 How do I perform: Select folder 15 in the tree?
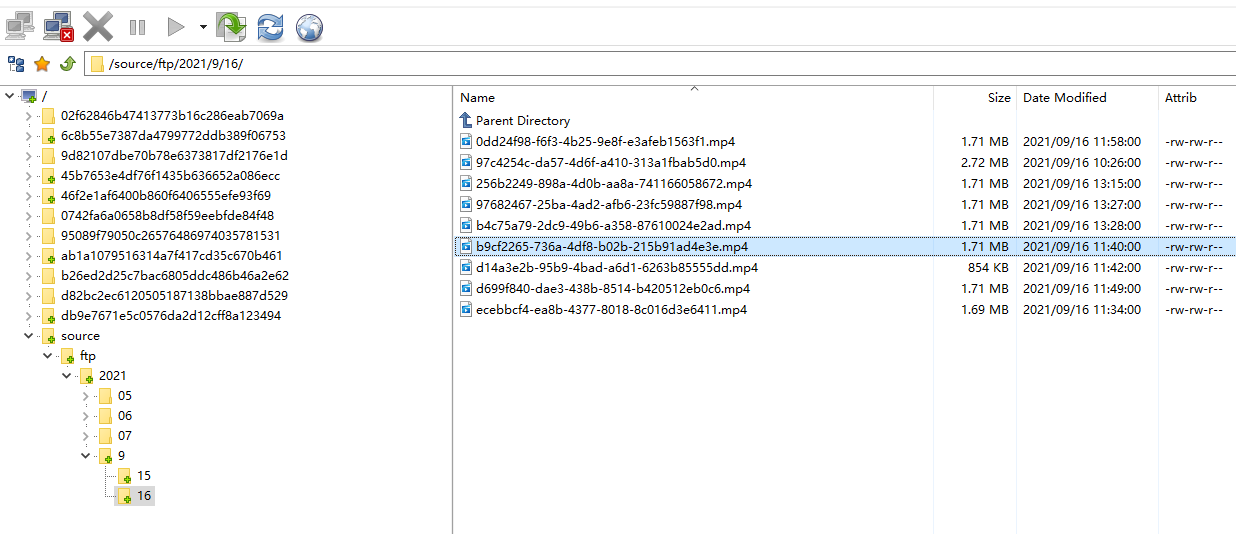(x=144, y=476)
